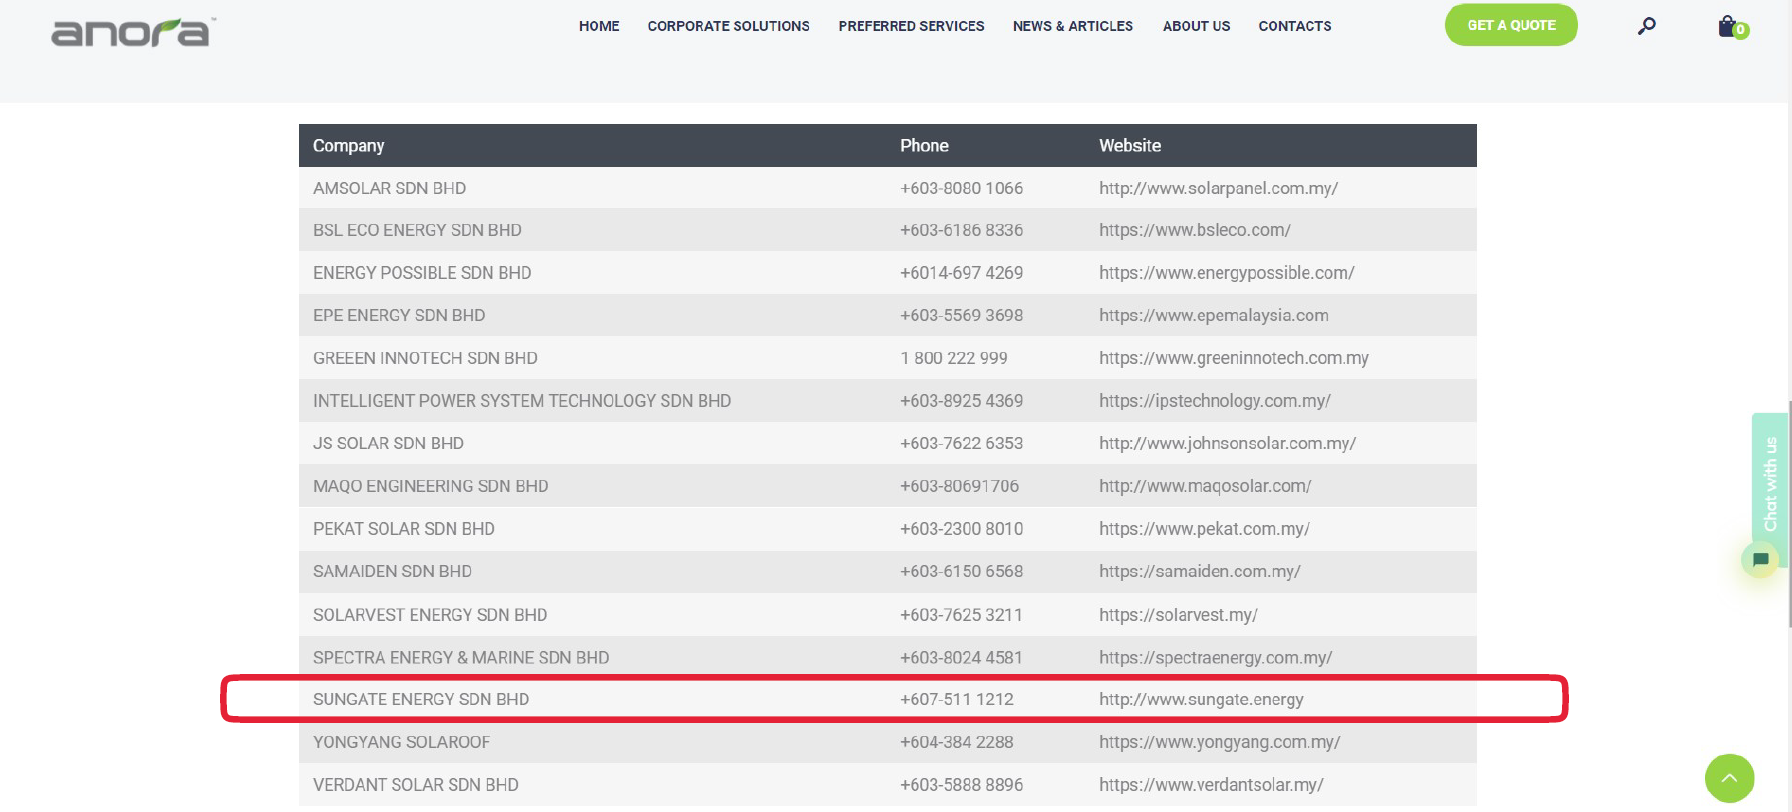The height and width of the screenshot is (812, 1792).
Task: Open PREFERRED SERVICES menu
Action: pos(911,26)
